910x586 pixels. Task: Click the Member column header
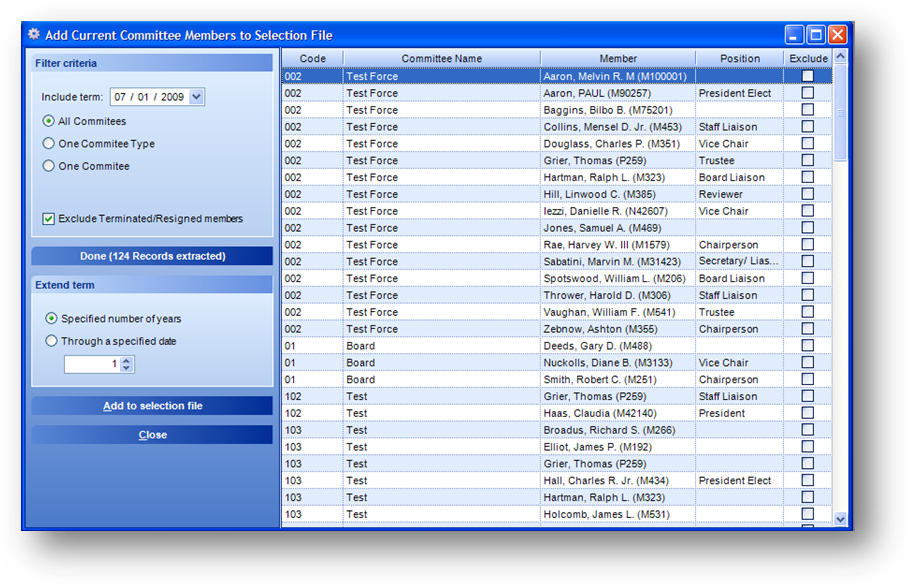coord(618,59)
